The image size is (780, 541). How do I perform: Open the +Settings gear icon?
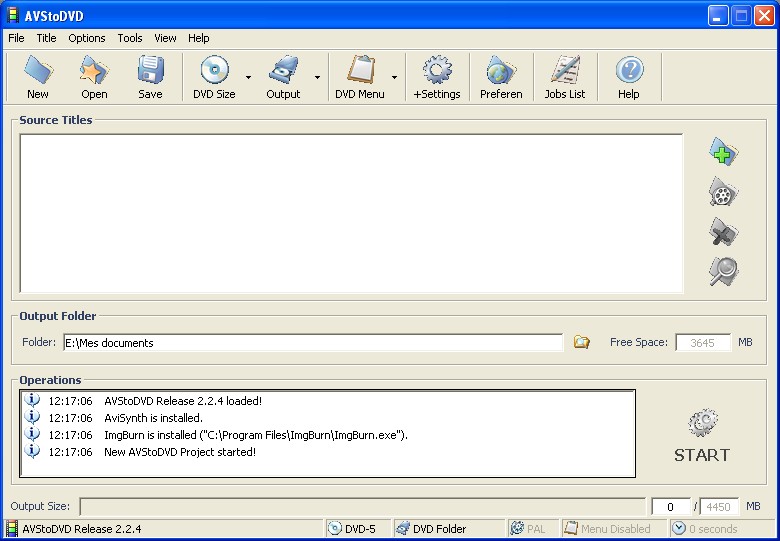click(x=437, y=76)
